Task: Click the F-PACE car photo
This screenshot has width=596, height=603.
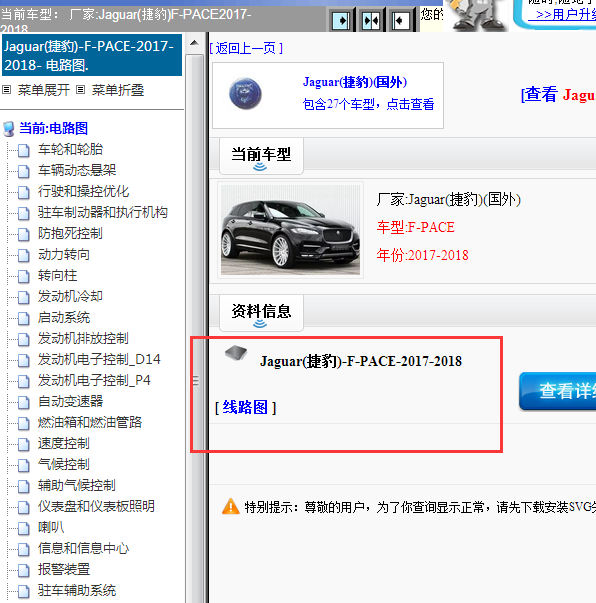Action: coord(290,230)
